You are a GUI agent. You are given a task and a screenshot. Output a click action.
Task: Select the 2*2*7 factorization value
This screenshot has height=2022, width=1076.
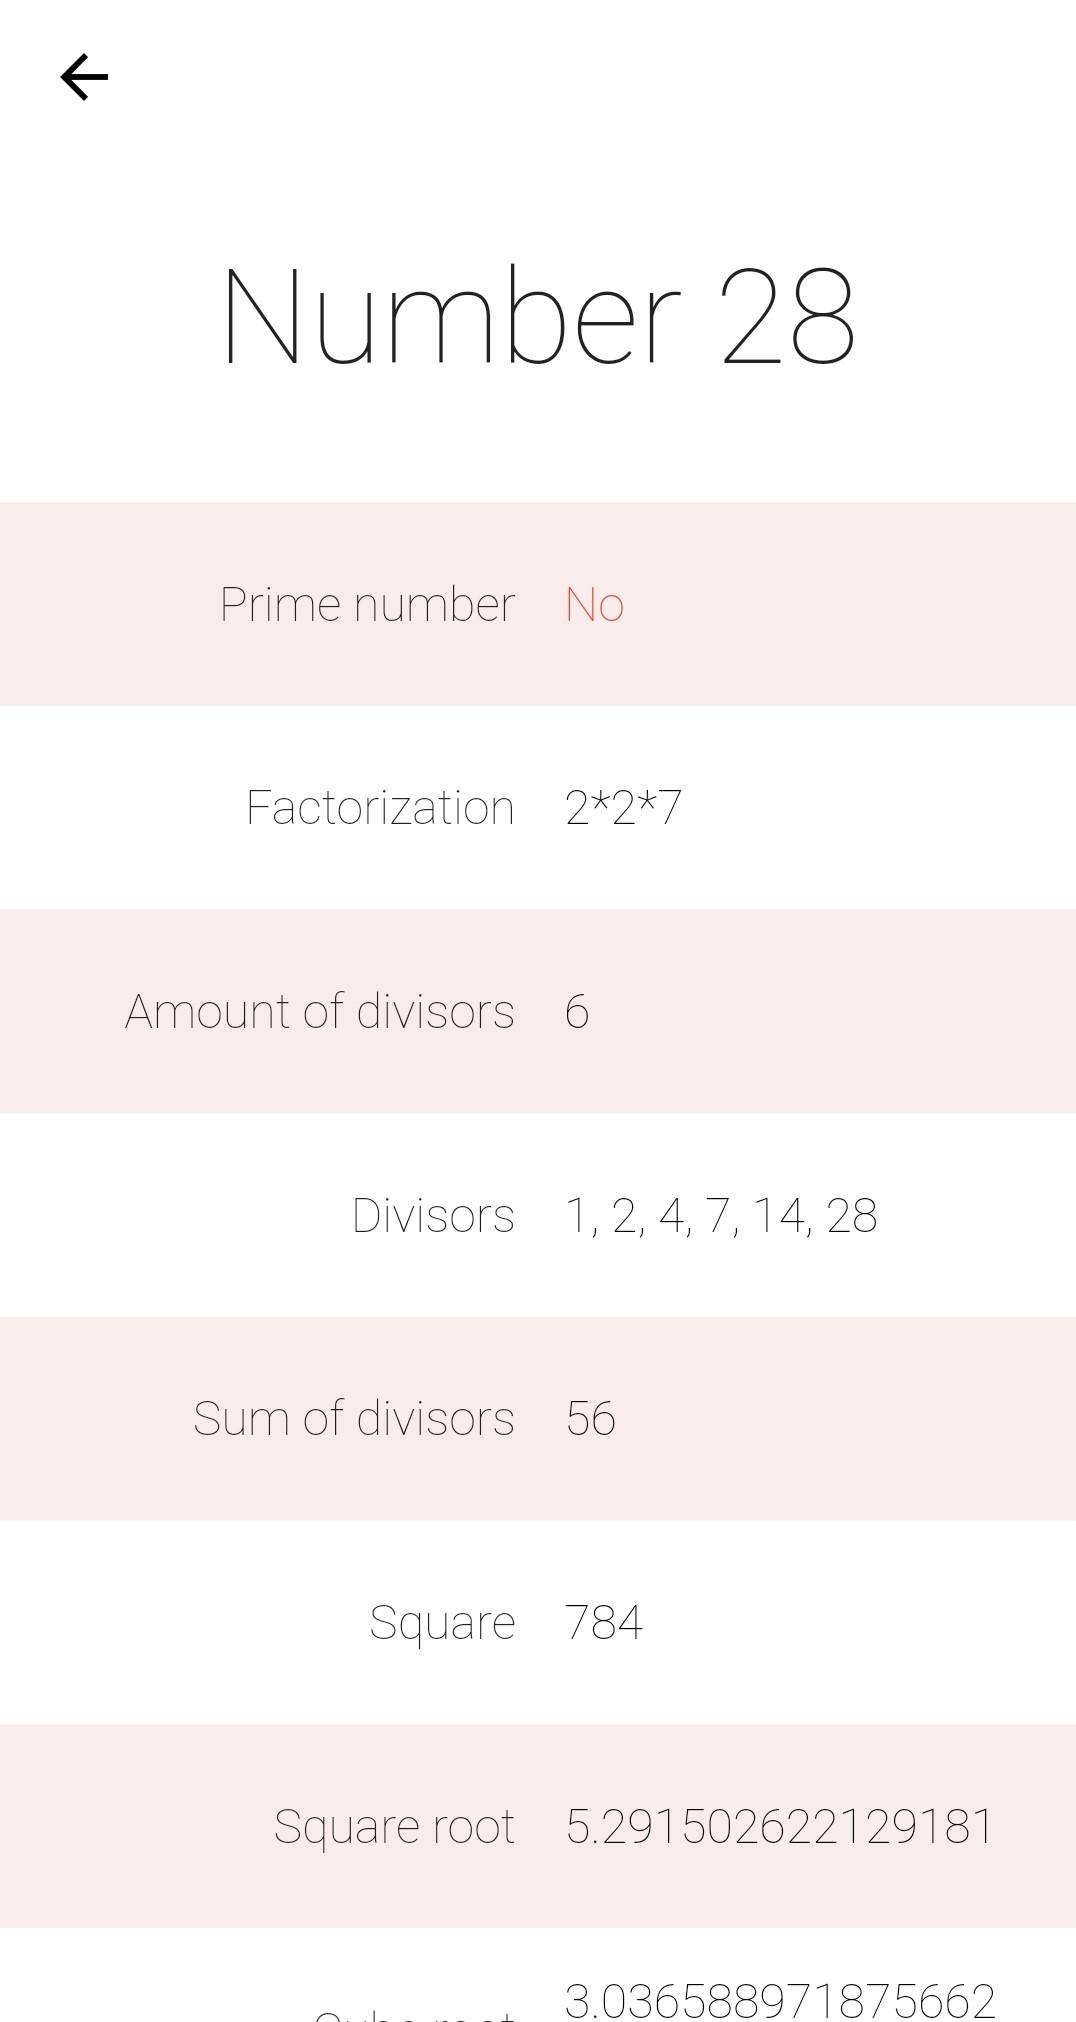(623, 807)
